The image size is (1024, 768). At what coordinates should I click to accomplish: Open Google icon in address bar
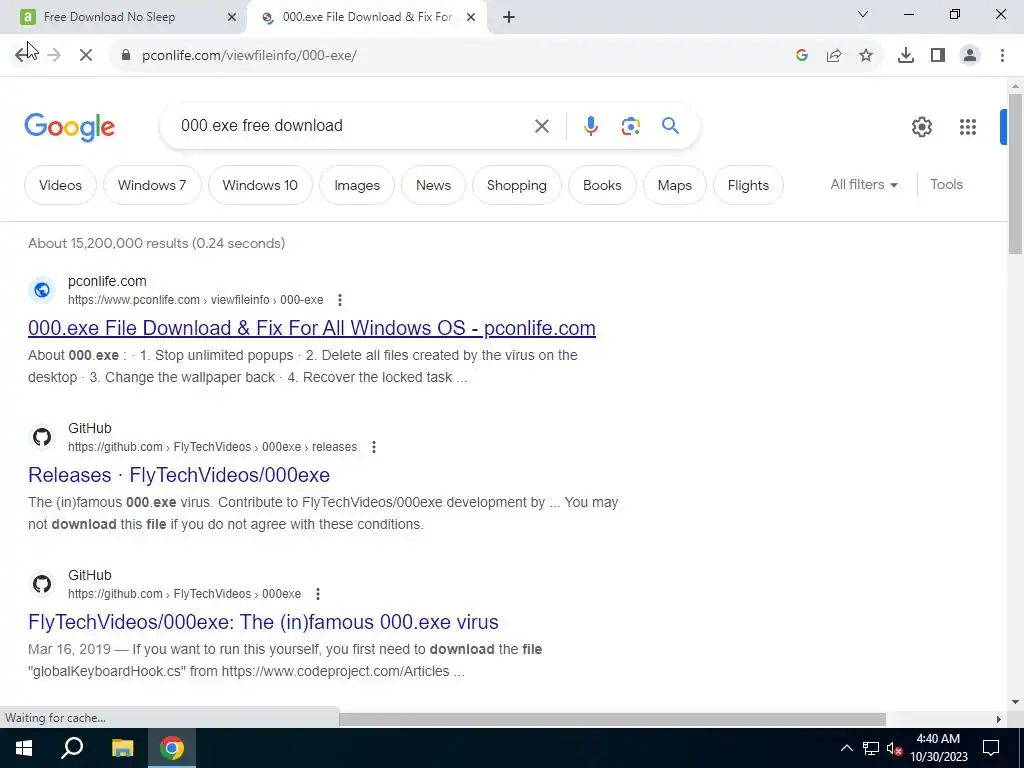click(x=802, y=55)
